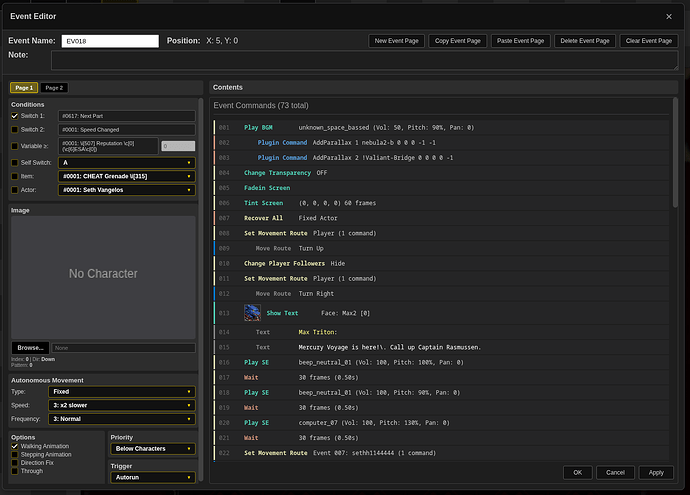Enable the Actor condition checkbox
The height and width of the screenshot is (495, 690).
pyautogui.click(x=15, y=190)
